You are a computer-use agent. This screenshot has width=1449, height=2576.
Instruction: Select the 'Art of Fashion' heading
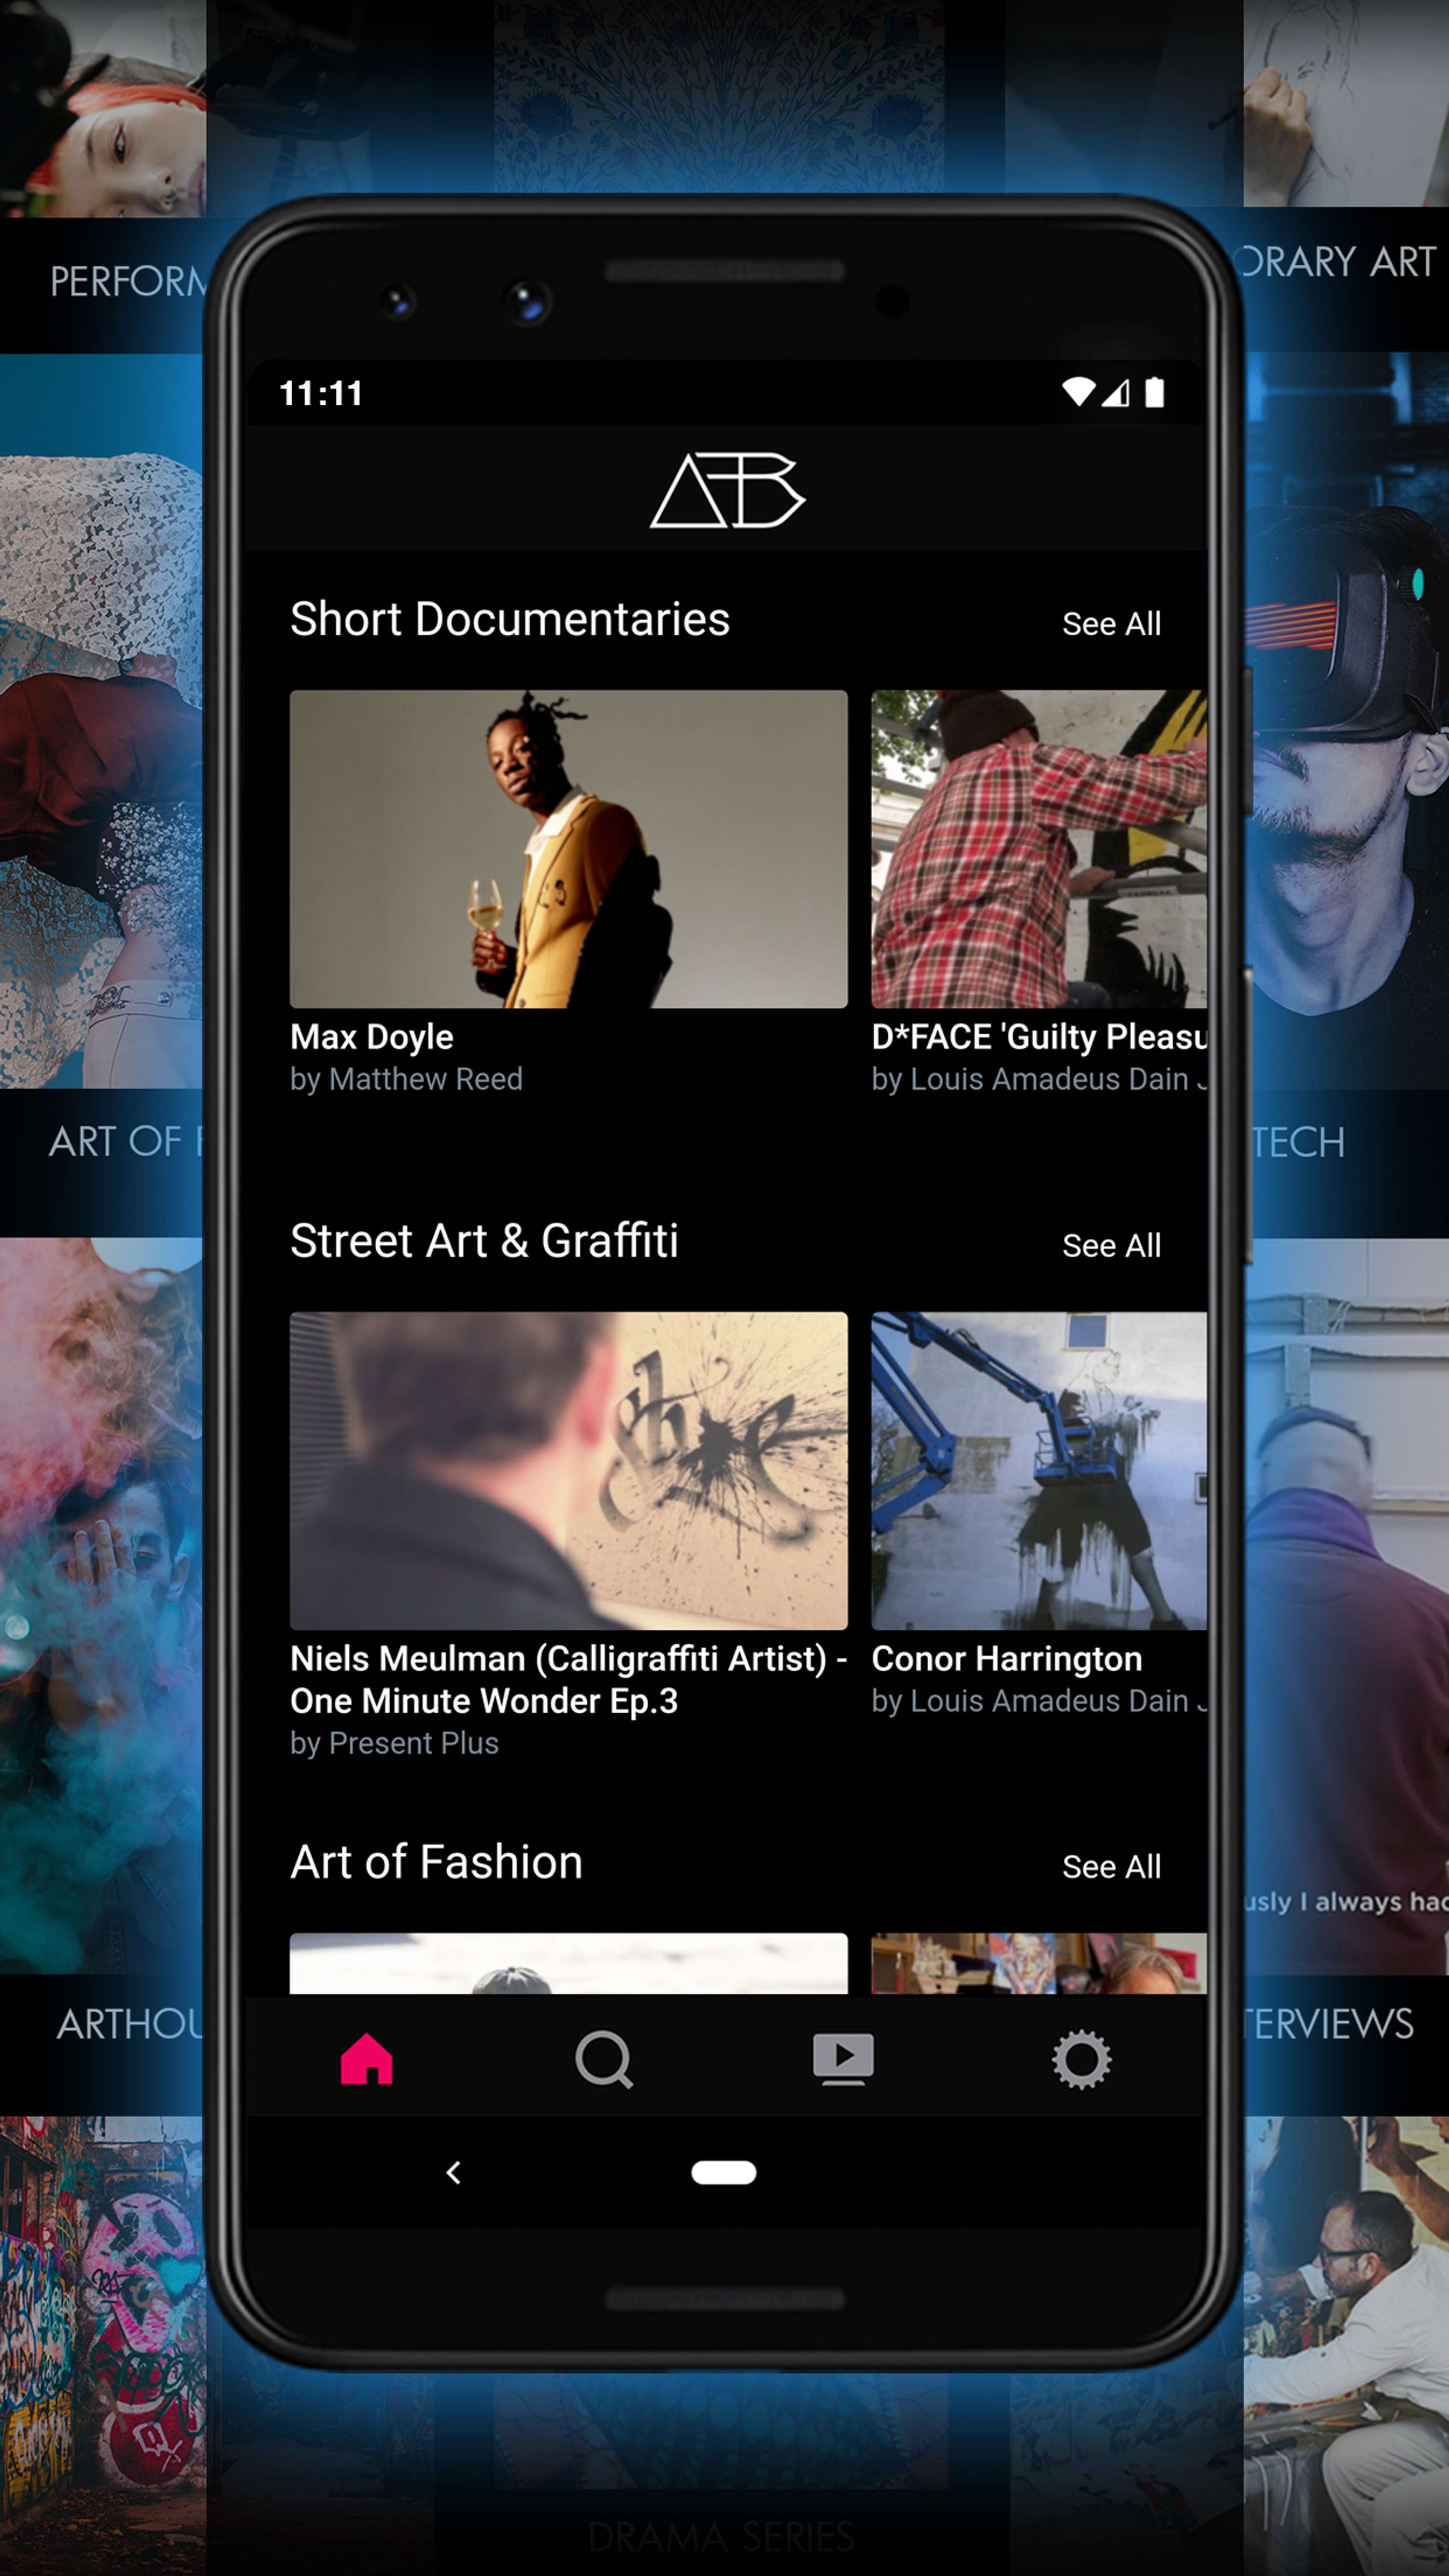[436, 1863]
